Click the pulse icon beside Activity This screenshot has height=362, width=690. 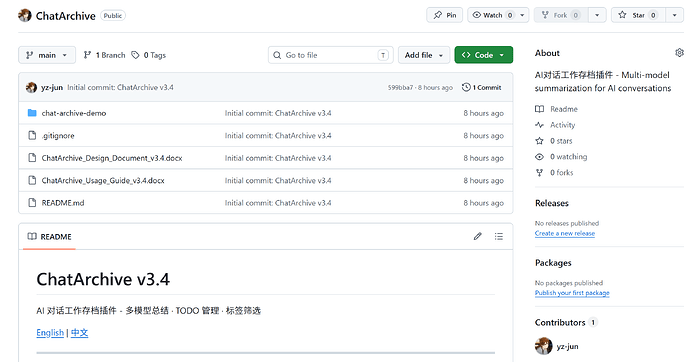pyautogui.click(x=539, y=125)
